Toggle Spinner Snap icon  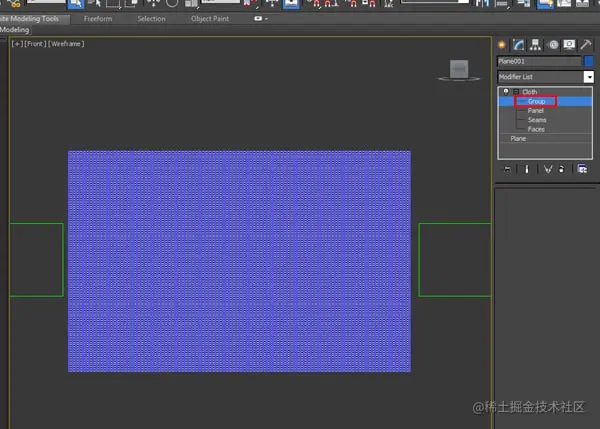click(369, 4)
